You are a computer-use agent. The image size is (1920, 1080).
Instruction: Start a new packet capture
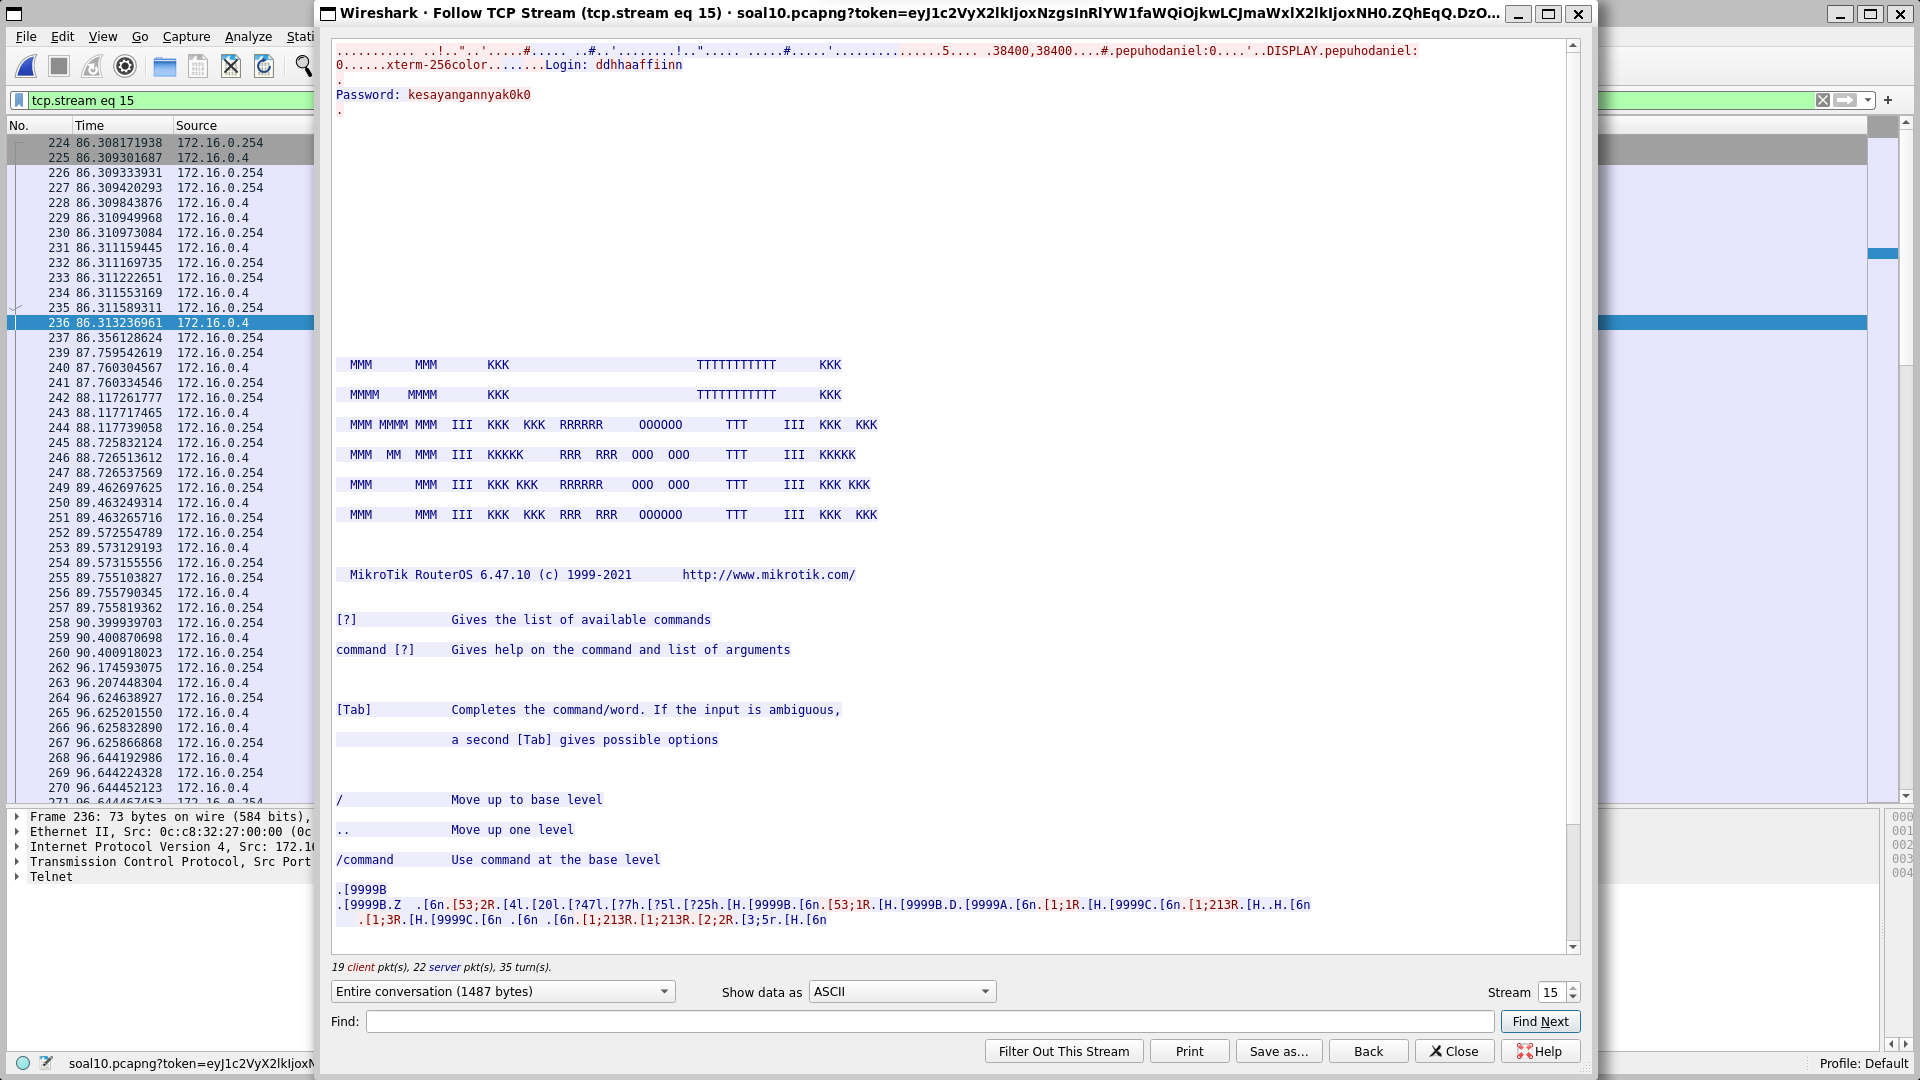click(x=25, y=67)
